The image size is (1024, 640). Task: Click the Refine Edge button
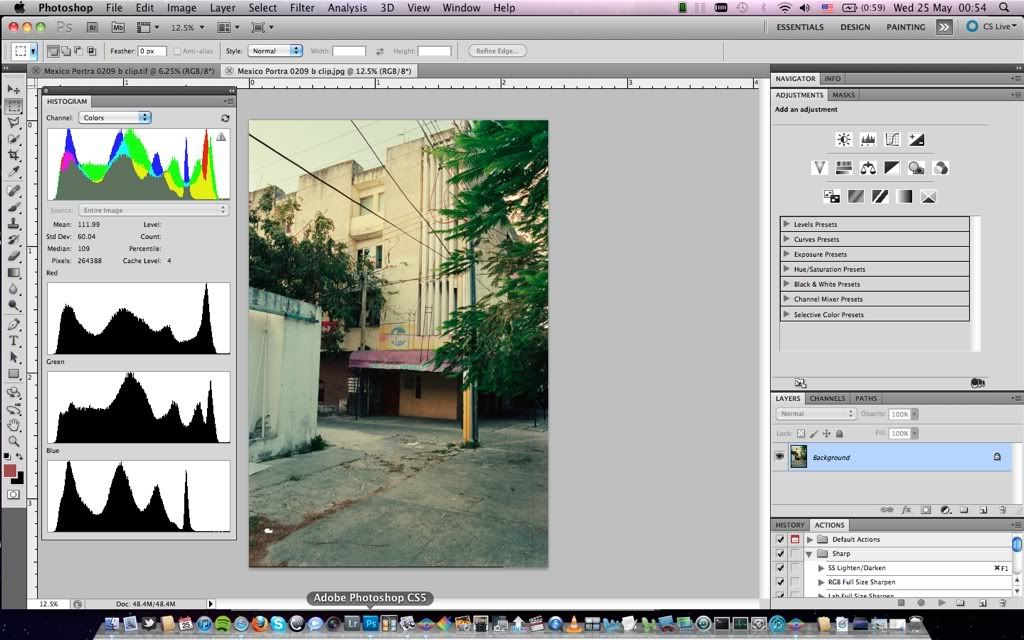(x=496, y=51)
